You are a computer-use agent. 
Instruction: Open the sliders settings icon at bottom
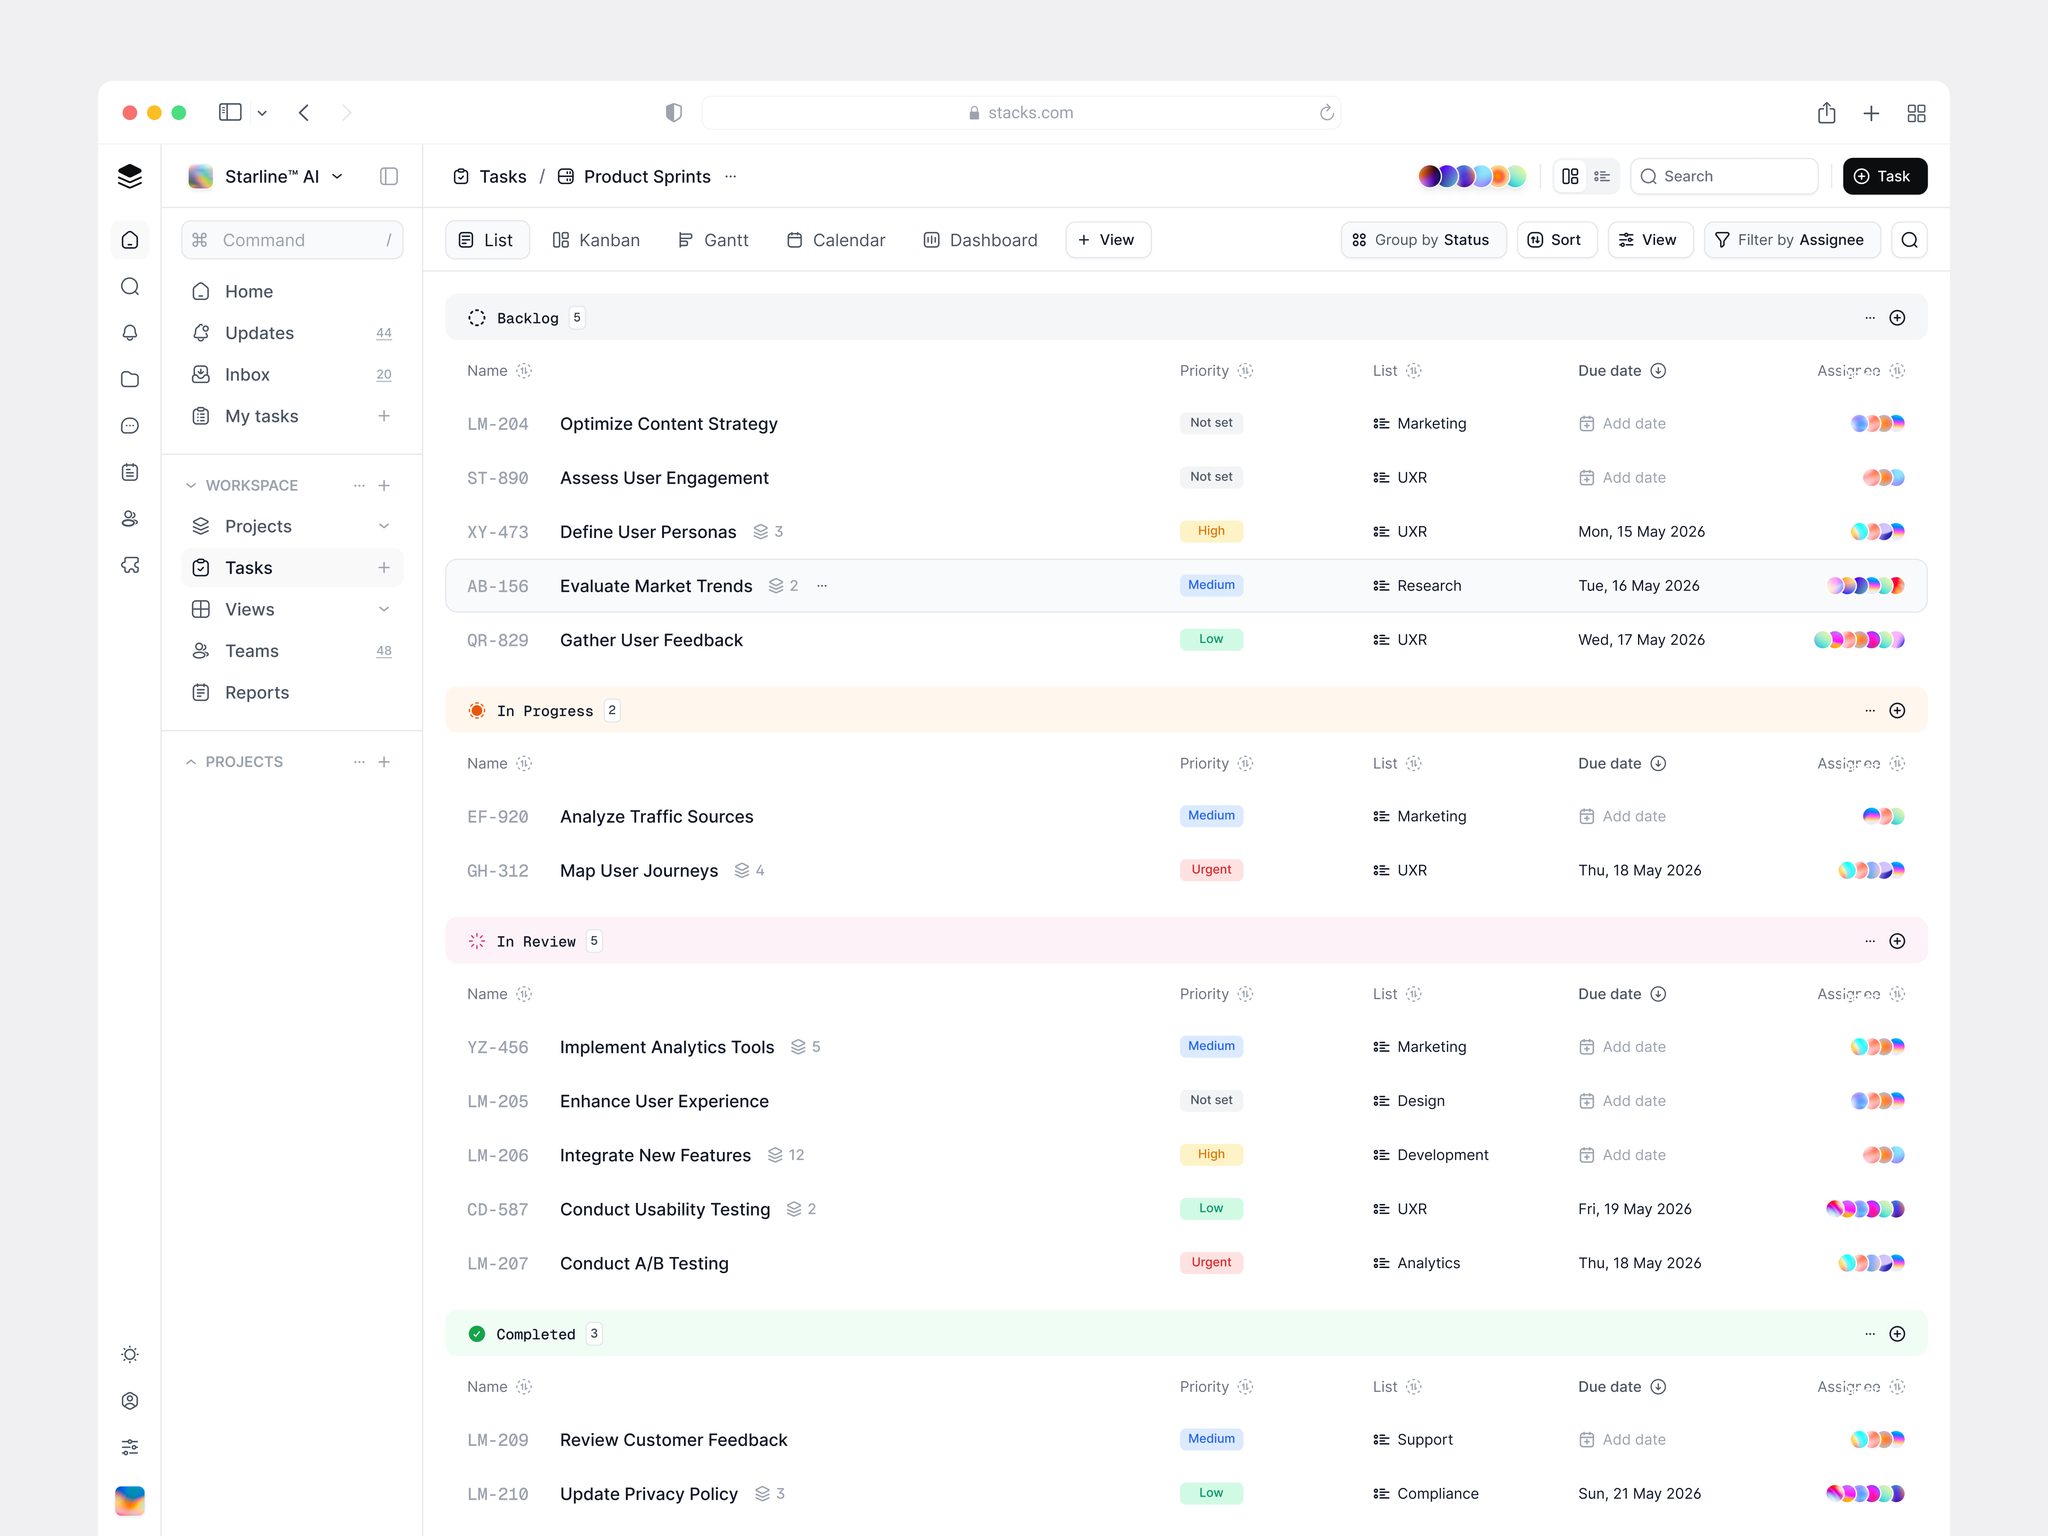click(130, 1447)
